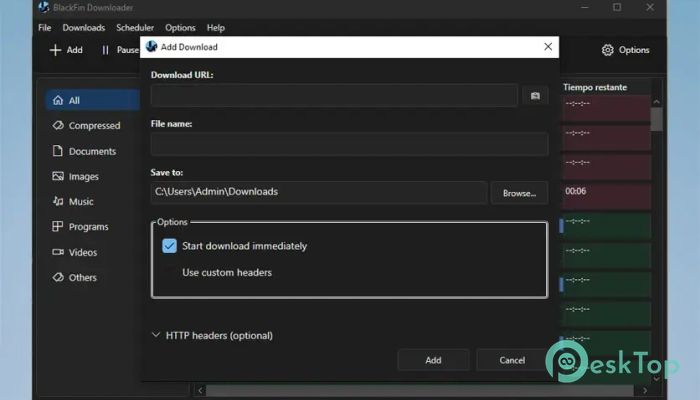Open the Help menu
This screenshot has width=700, height=400.
click(216, 28)
